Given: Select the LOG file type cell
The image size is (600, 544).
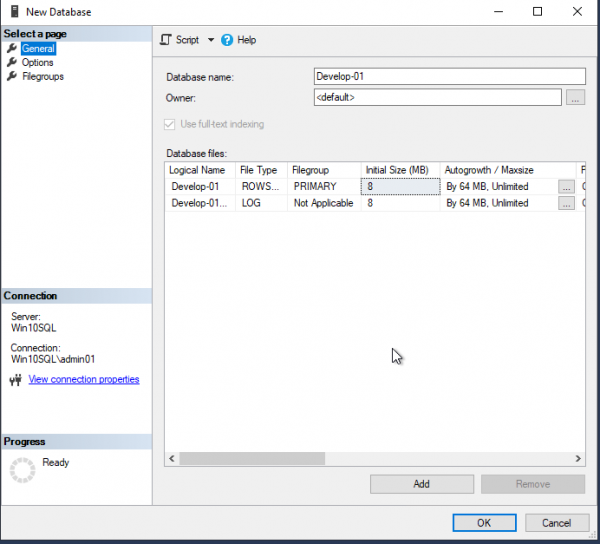Looking at the screenshot, I should pos(261,203).
